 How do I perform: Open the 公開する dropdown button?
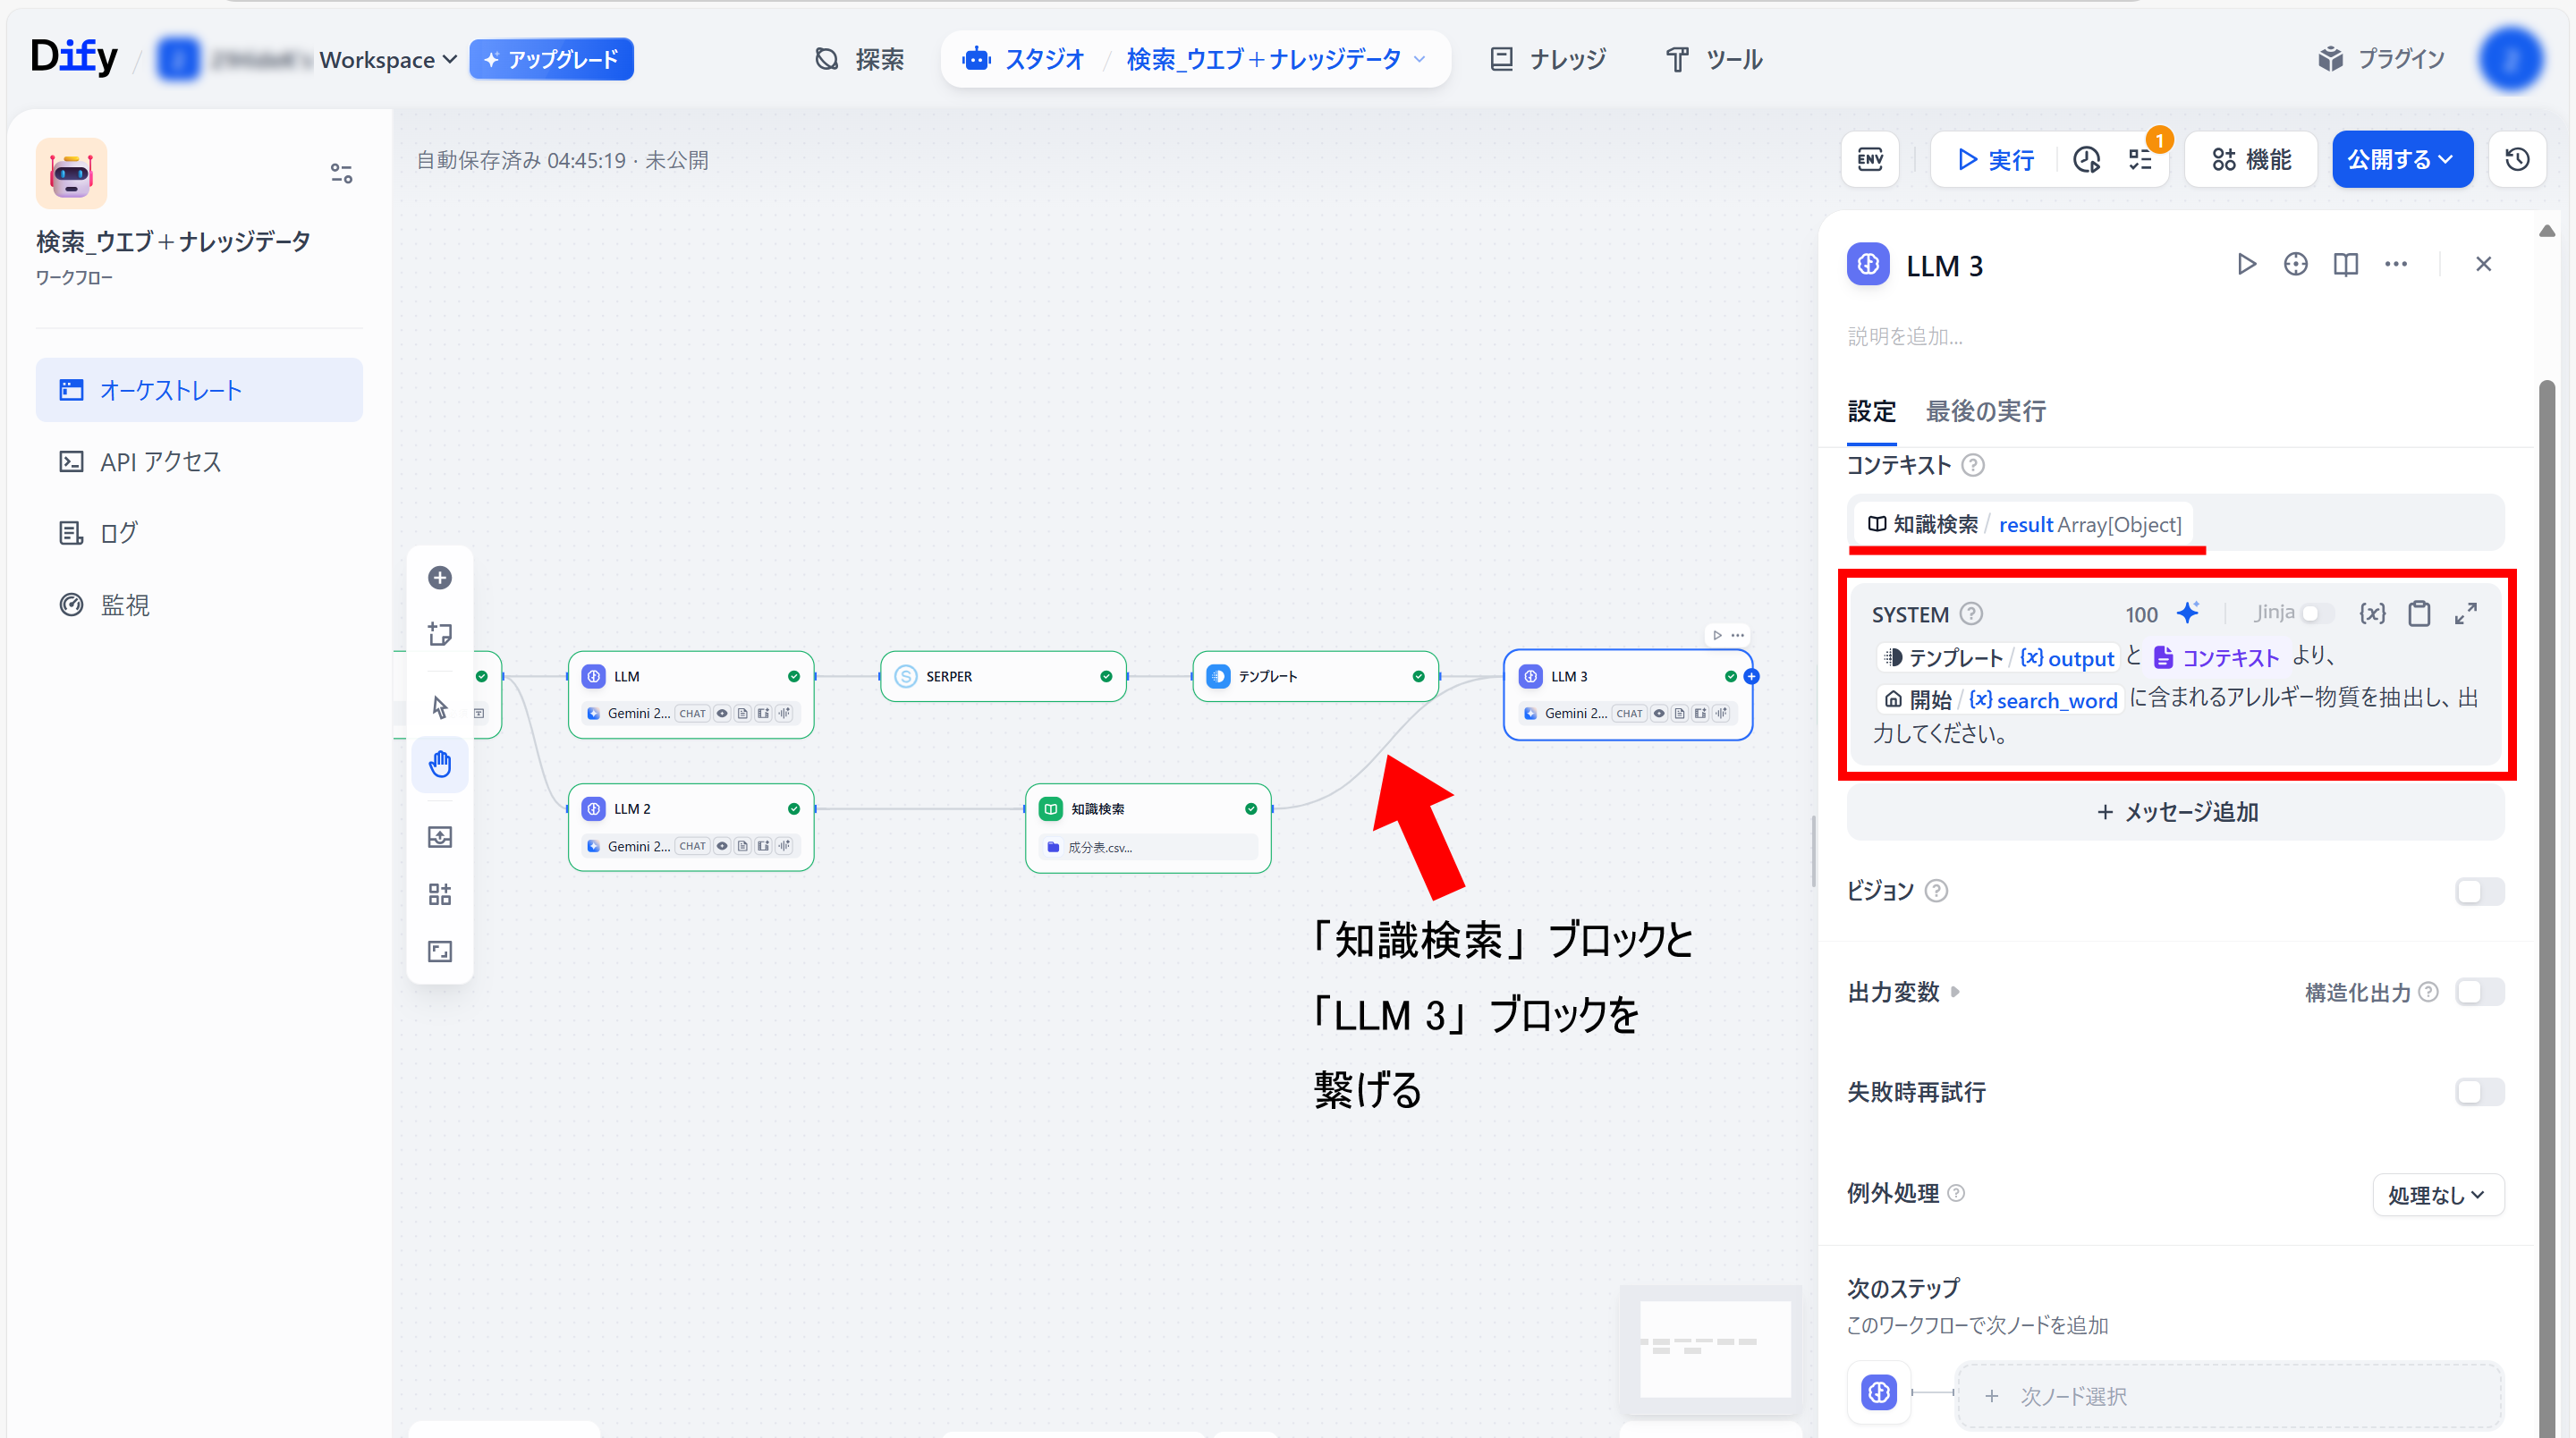(2401, 159)
